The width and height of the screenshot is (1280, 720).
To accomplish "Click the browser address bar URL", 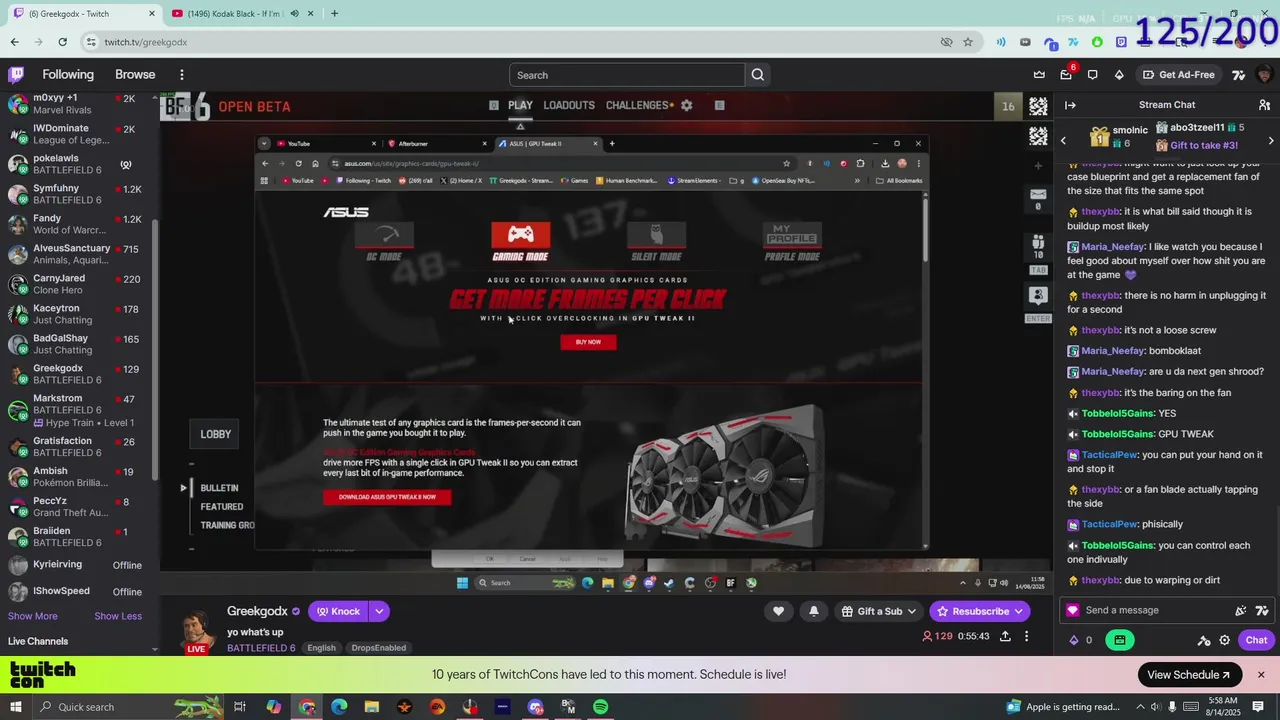I will [146, 42].
